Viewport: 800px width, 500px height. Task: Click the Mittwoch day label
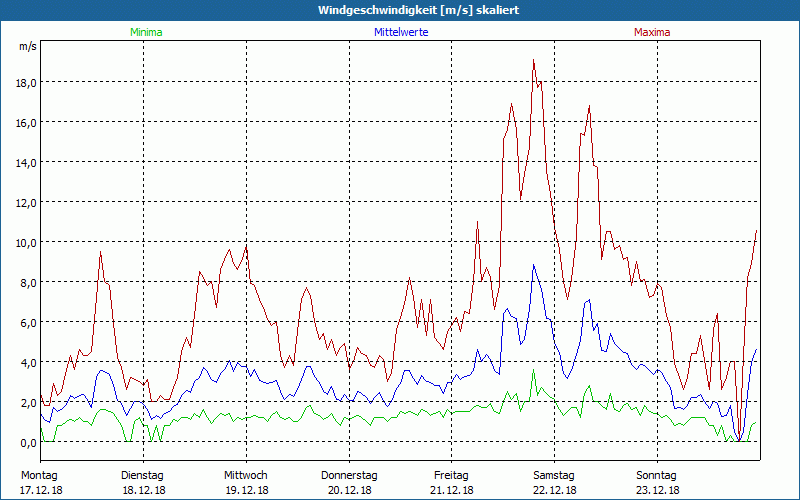[245, 475]
